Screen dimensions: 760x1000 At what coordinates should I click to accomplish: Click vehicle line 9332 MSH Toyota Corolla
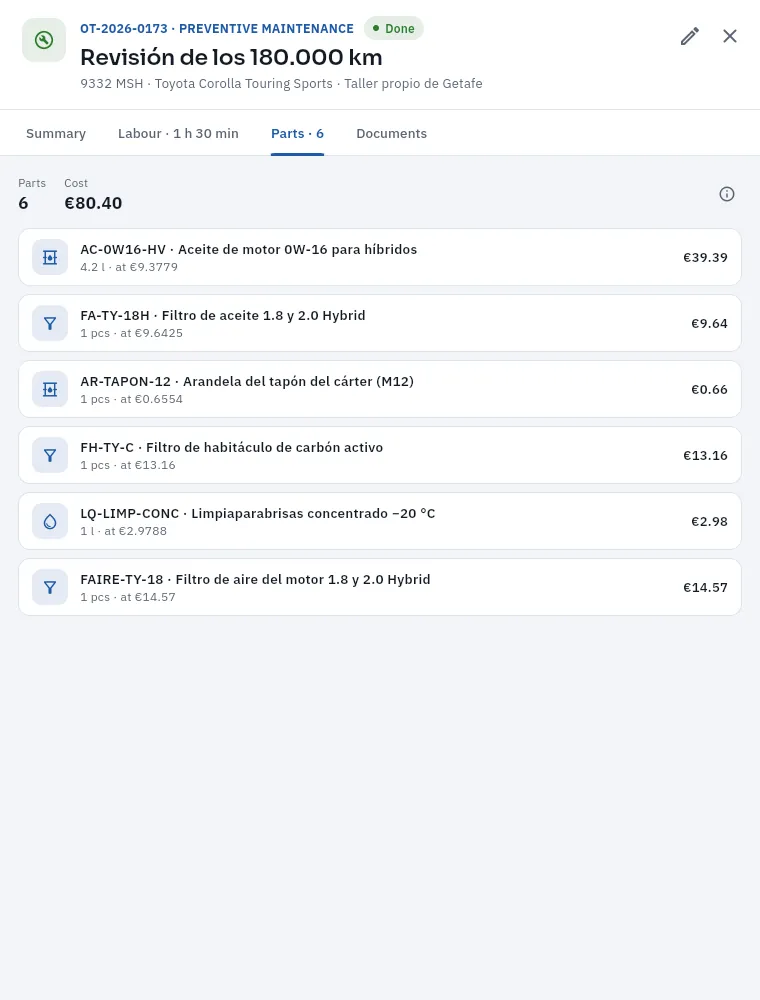(x=281, y=84)
